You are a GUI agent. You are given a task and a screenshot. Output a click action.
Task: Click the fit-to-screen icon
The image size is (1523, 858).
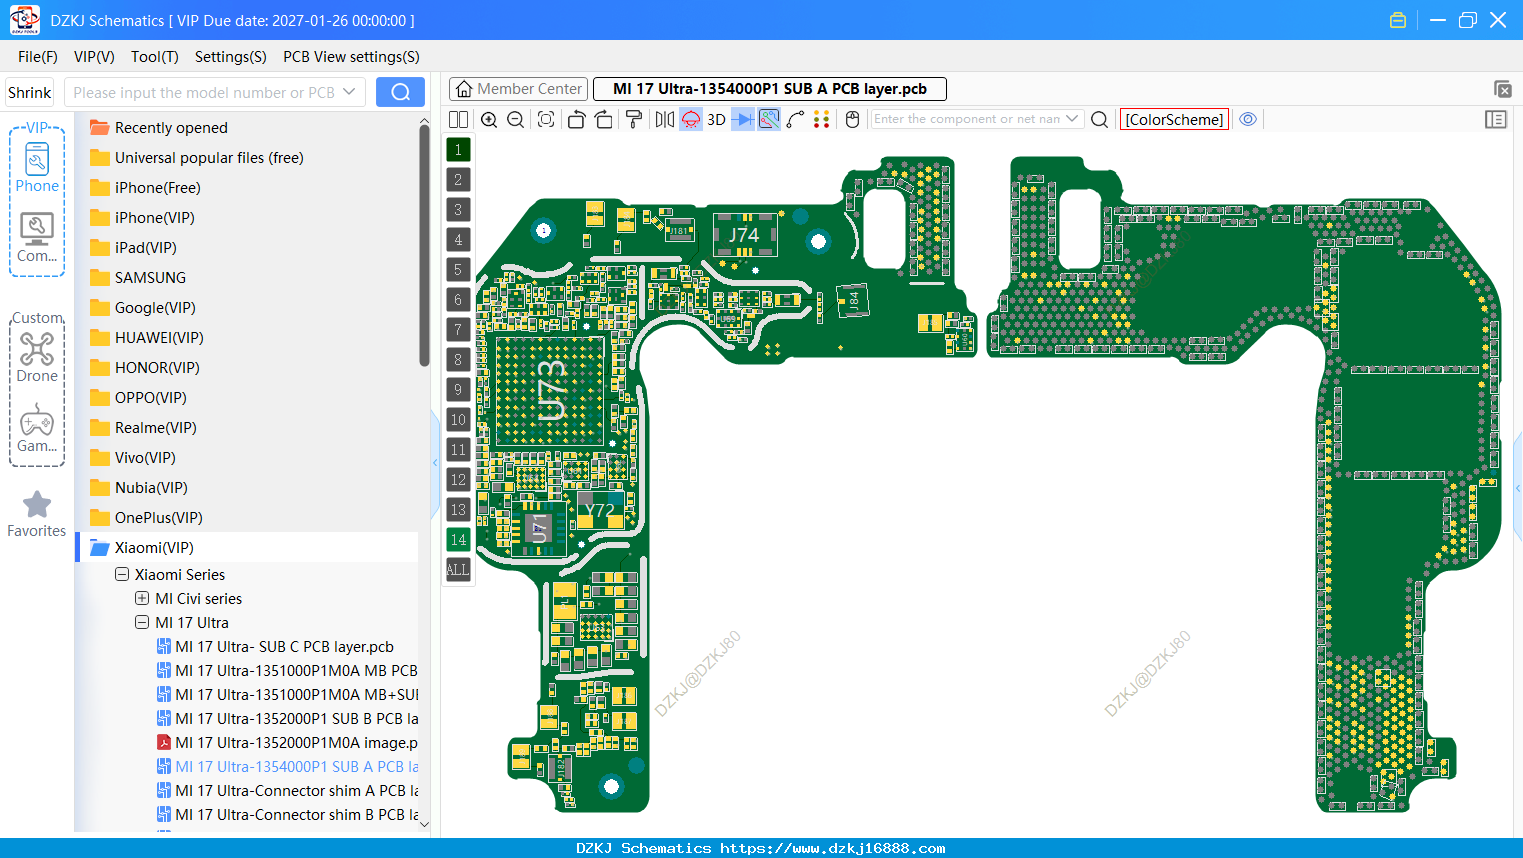point(546,120)
